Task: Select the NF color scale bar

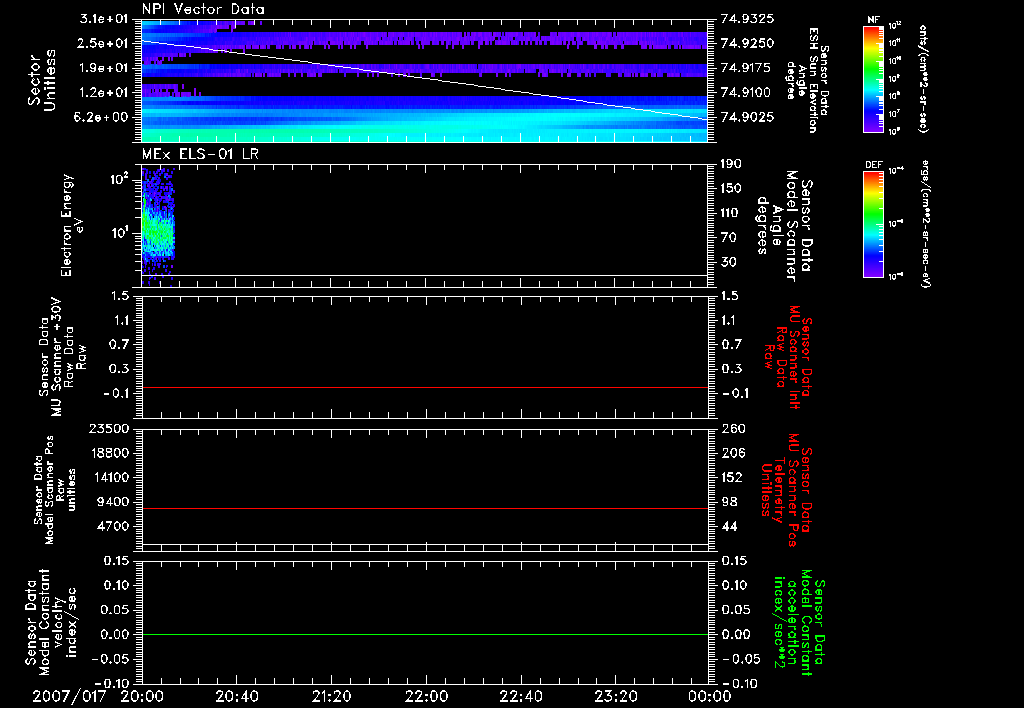Action: [x=873, y=79]
